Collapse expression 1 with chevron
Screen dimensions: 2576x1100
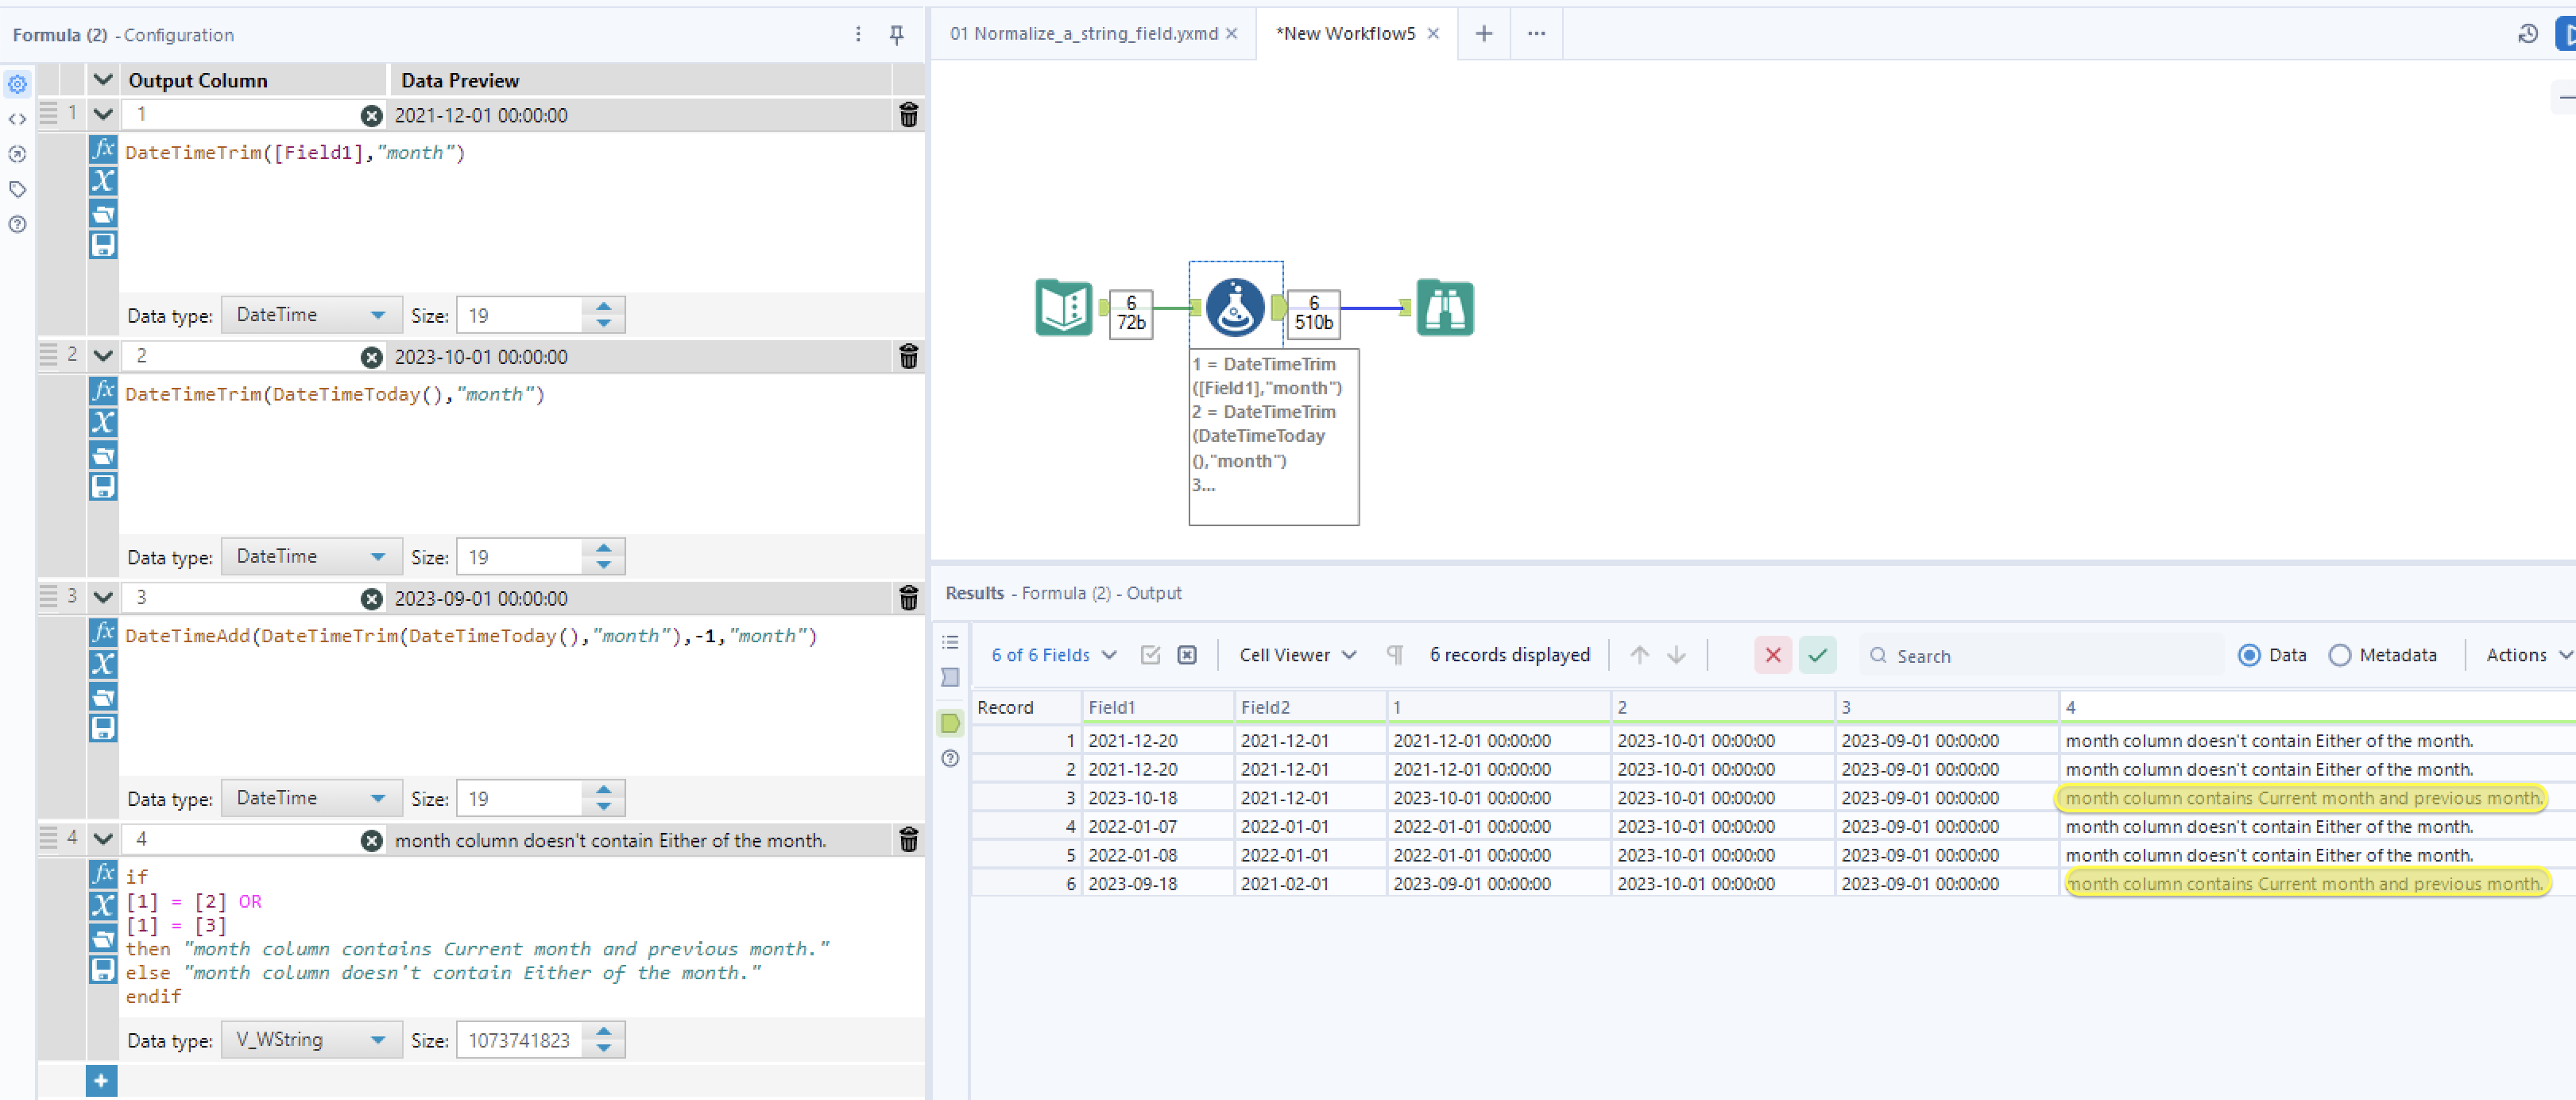103,114
